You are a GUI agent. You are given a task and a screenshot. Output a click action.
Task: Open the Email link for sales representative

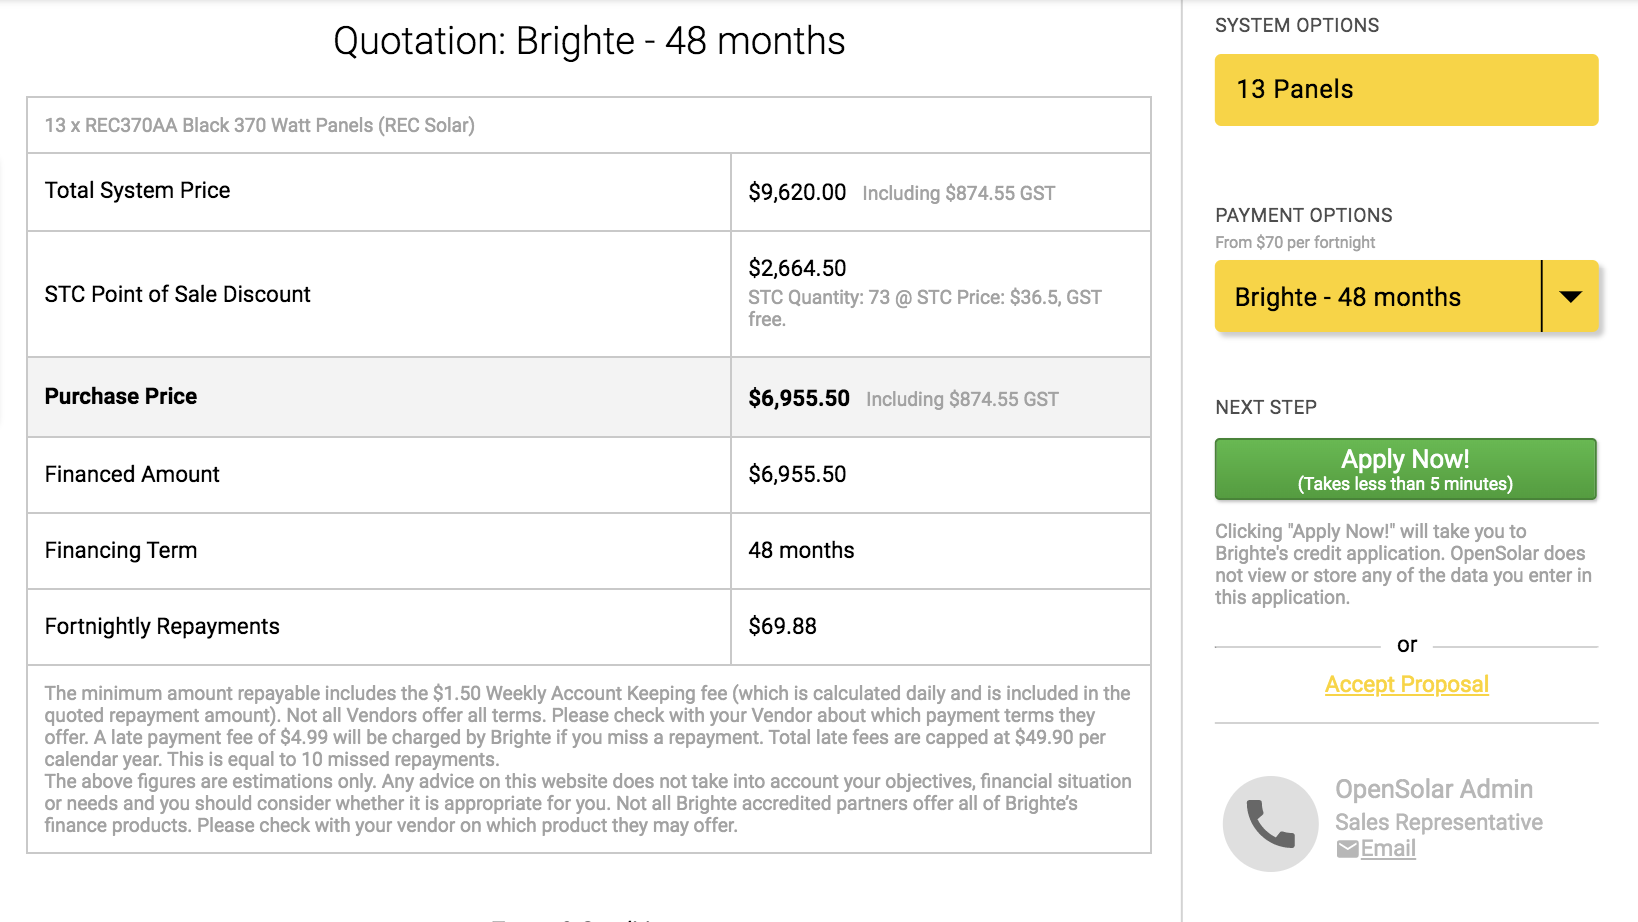1388,848
